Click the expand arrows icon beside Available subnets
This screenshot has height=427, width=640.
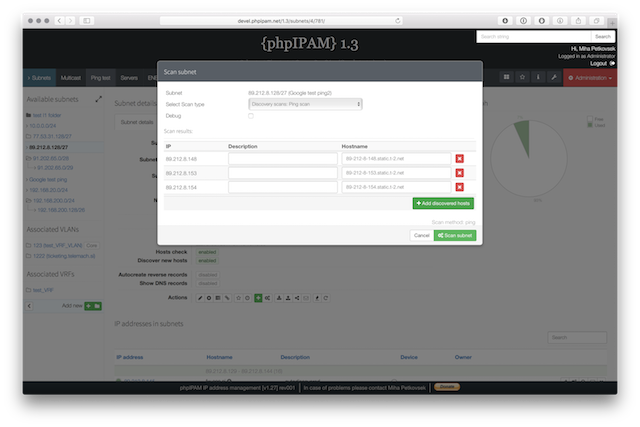coord(98,100)
